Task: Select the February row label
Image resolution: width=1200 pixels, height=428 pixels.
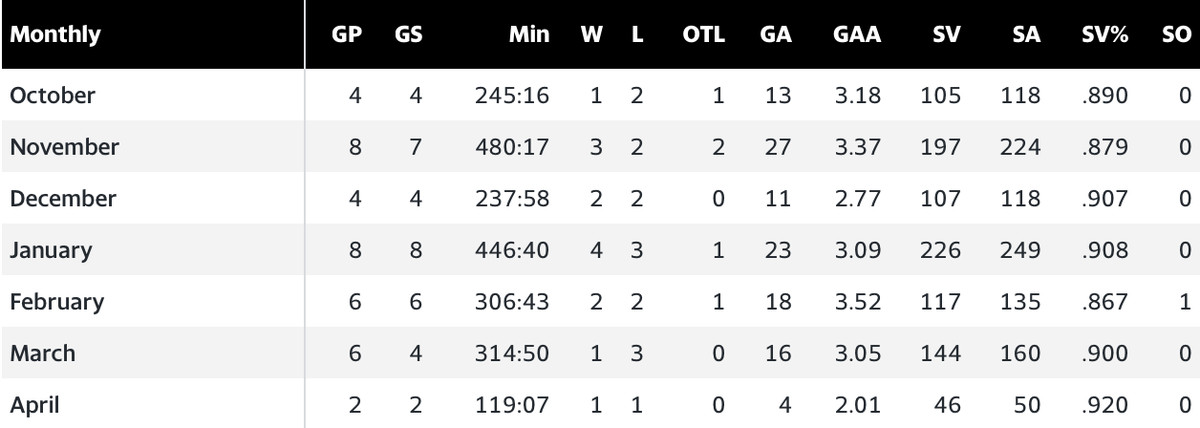Action: 56,302
